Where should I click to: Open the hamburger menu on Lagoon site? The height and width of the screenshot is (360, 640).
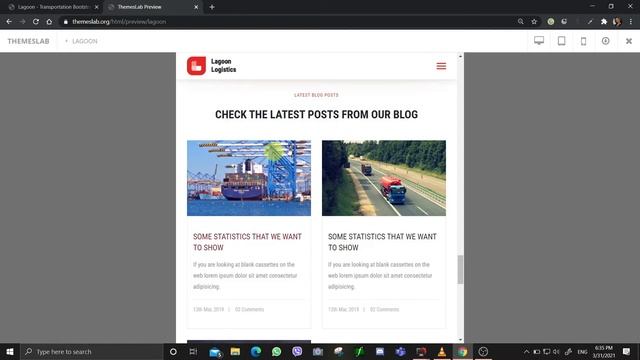[x=441, y=66]
